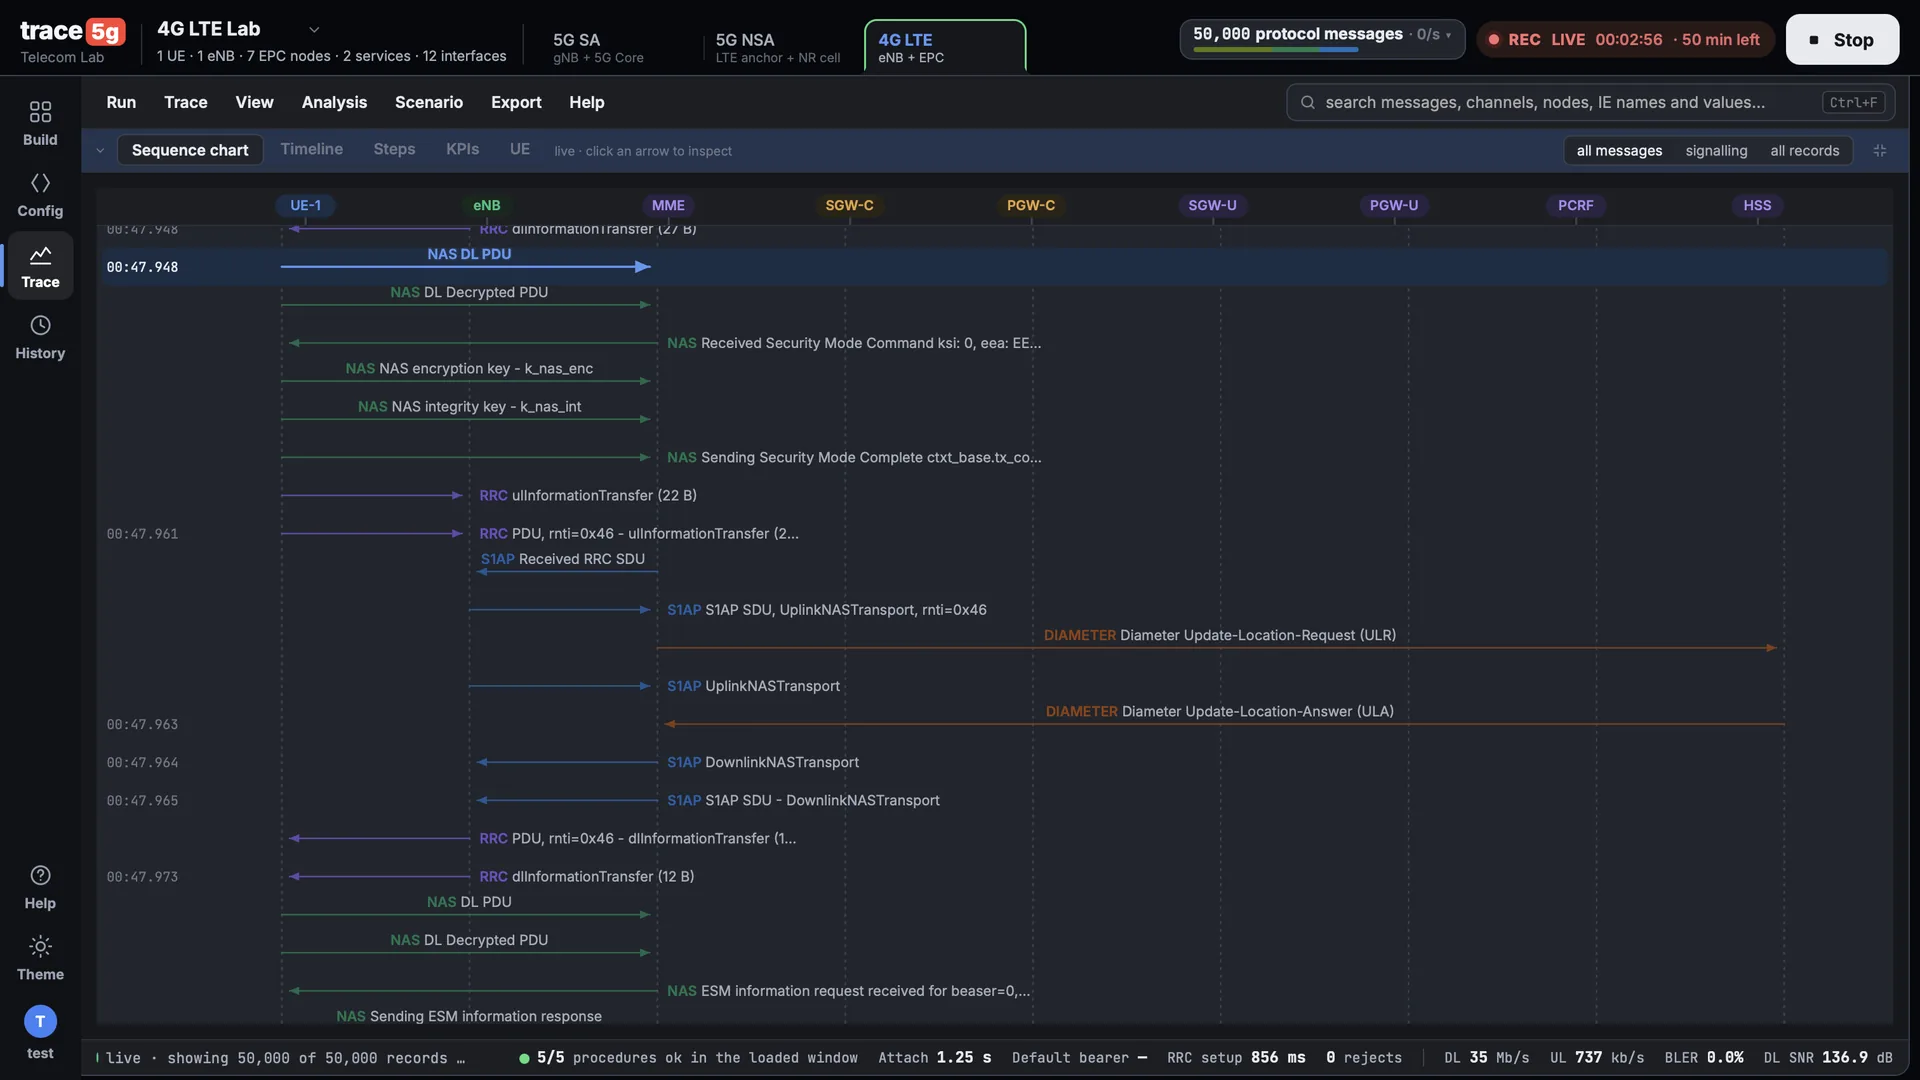Select the HSS node header

click(1757, 205)
